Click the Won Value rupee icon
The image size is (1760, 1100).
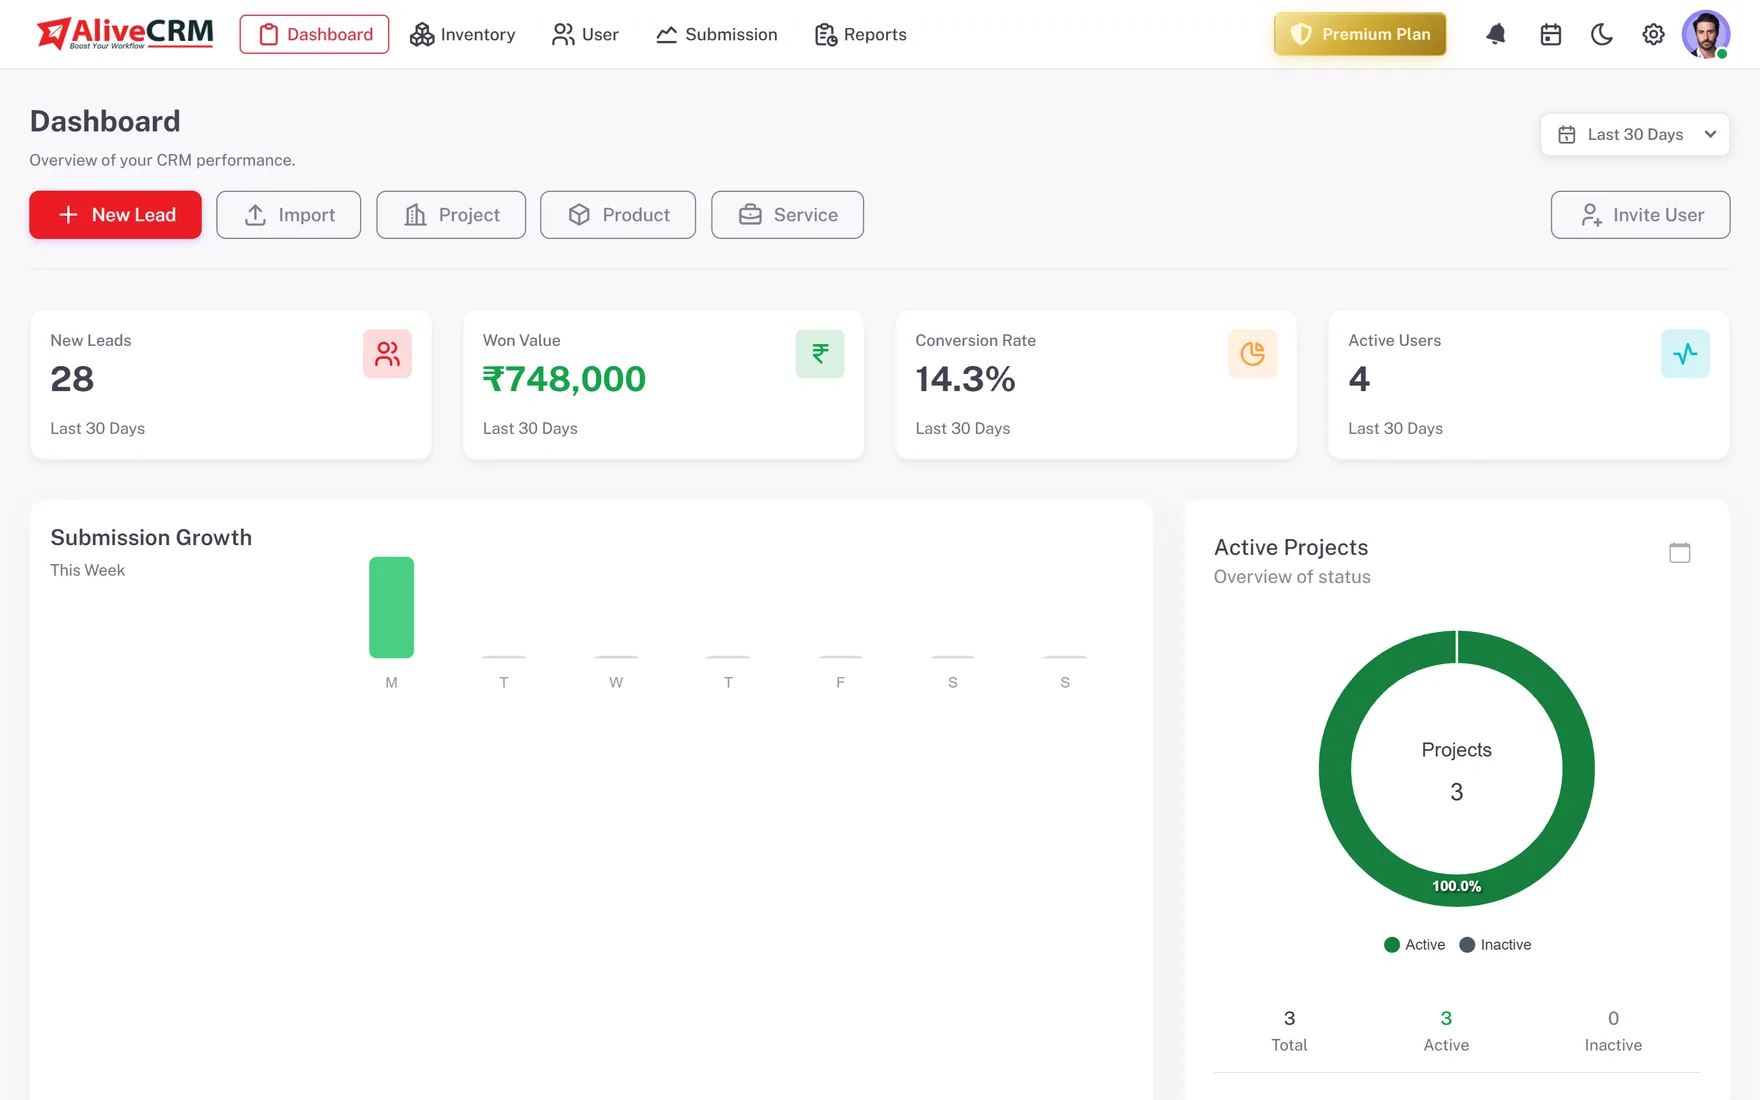820,354
